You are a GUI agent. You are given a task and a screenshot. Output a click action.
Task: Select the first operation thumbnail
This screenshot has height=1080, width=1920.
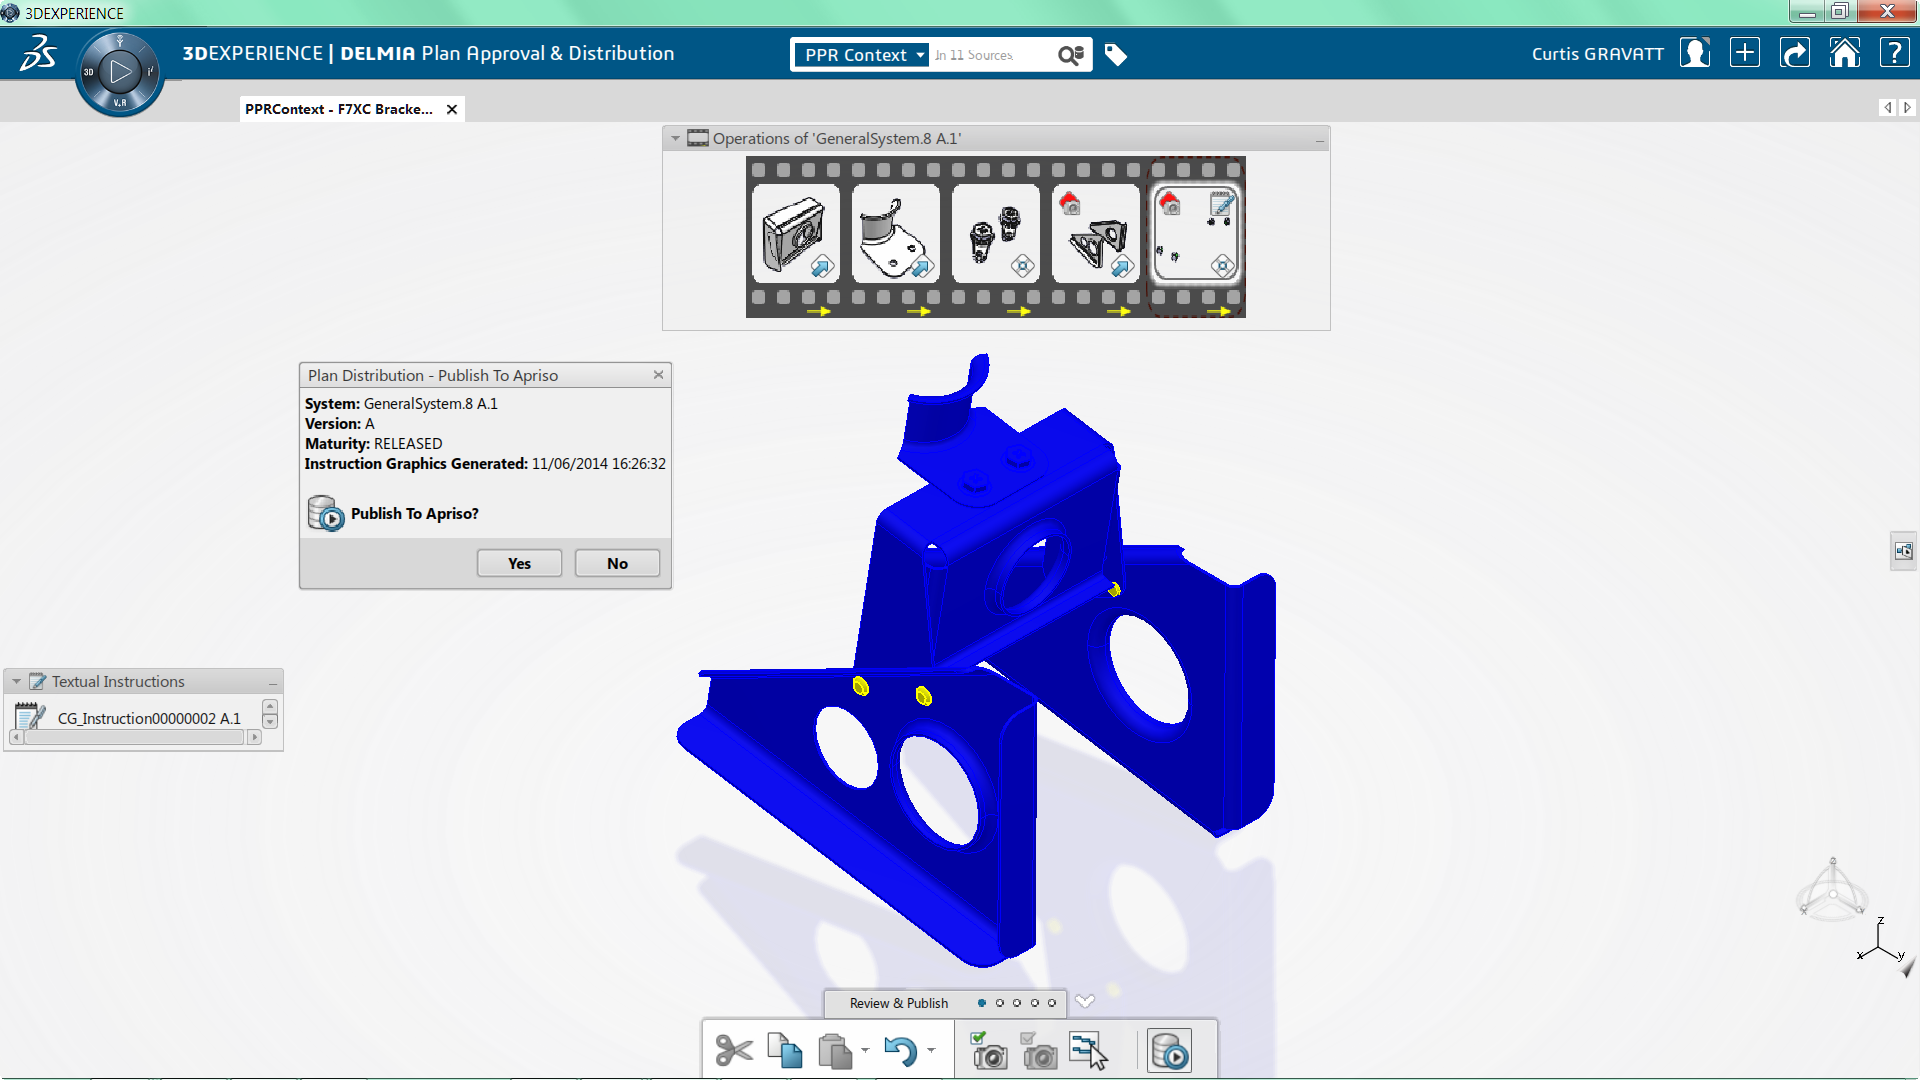tap(796, 234)
